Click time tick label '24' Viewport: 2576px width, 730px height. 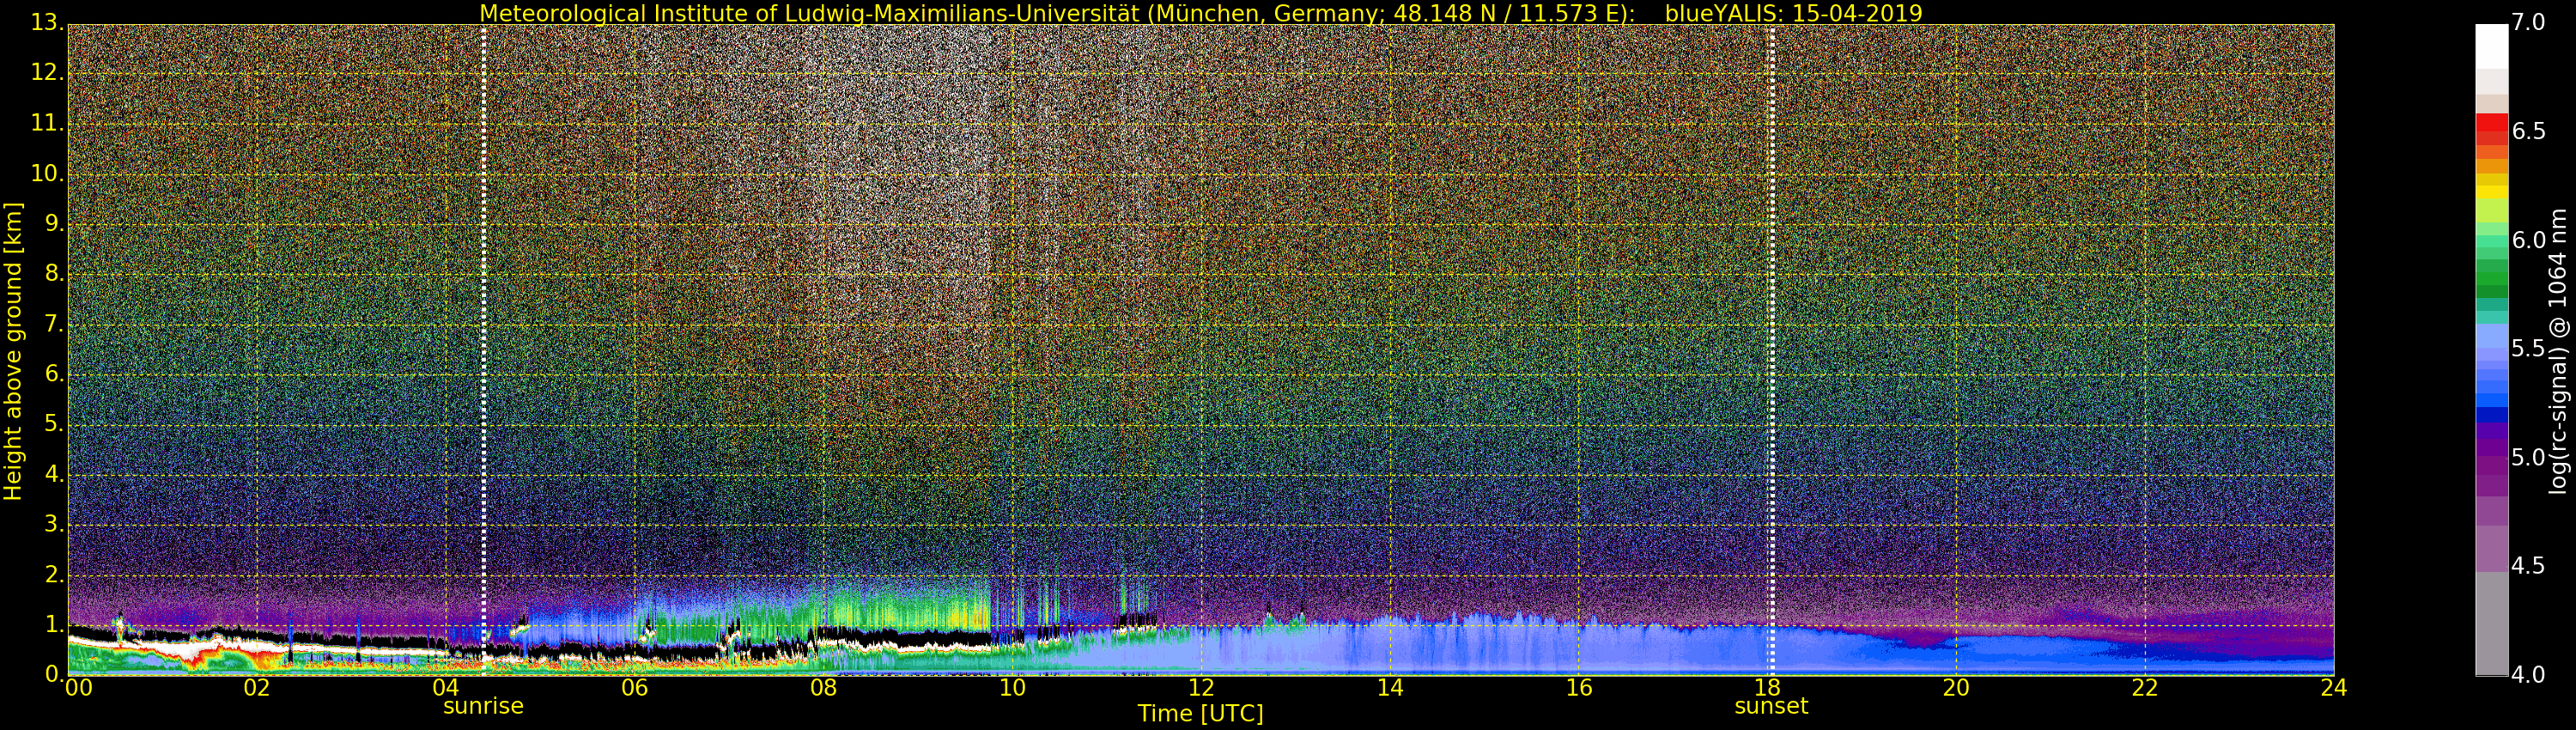click(2334, 688)
